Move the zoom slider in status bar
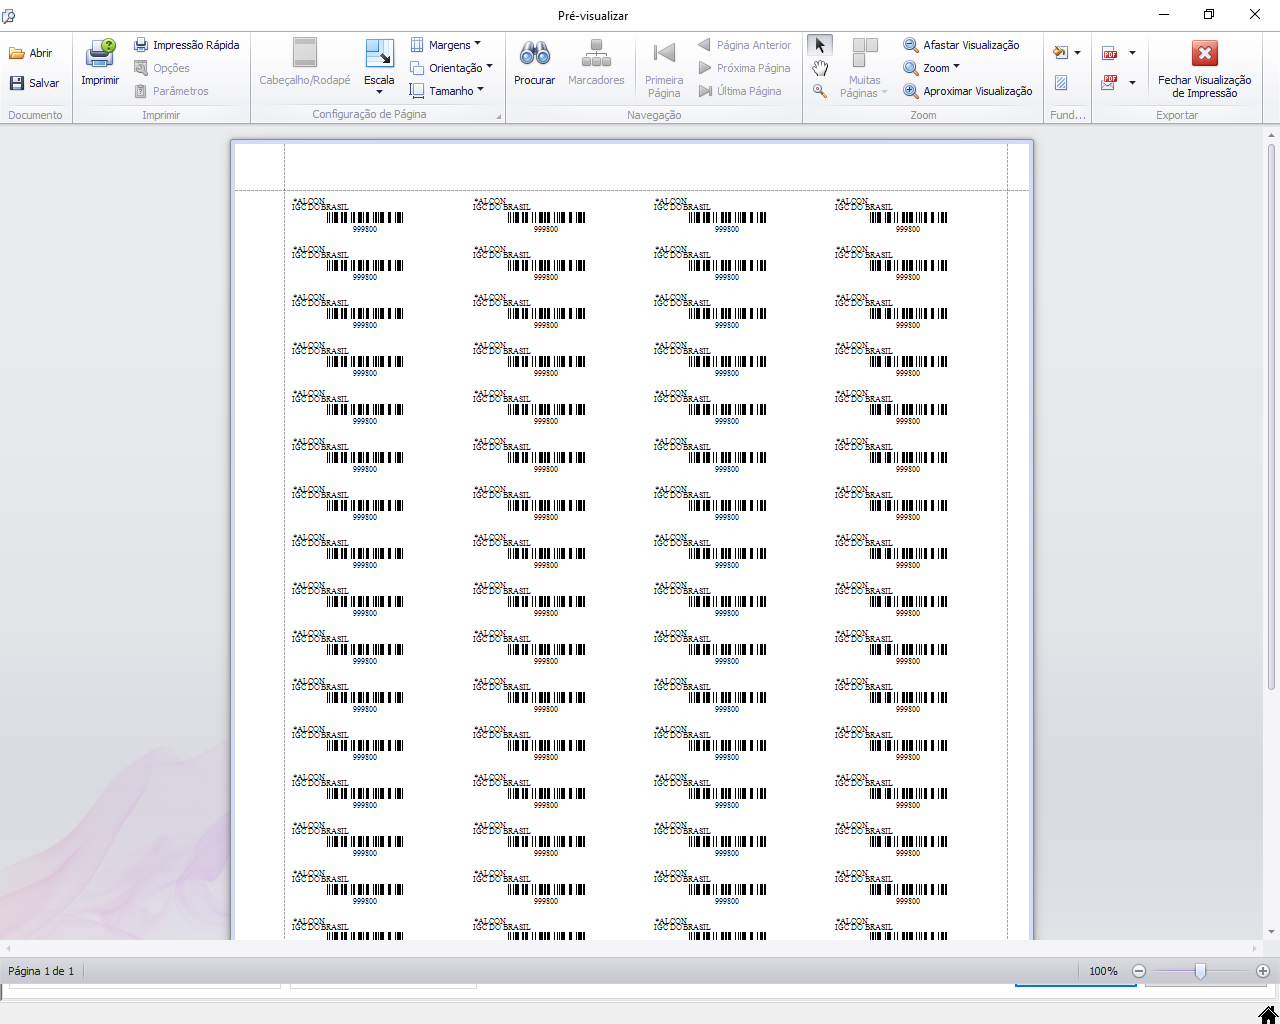This screenshot has height=1024, width=1280. (1200, 971)
